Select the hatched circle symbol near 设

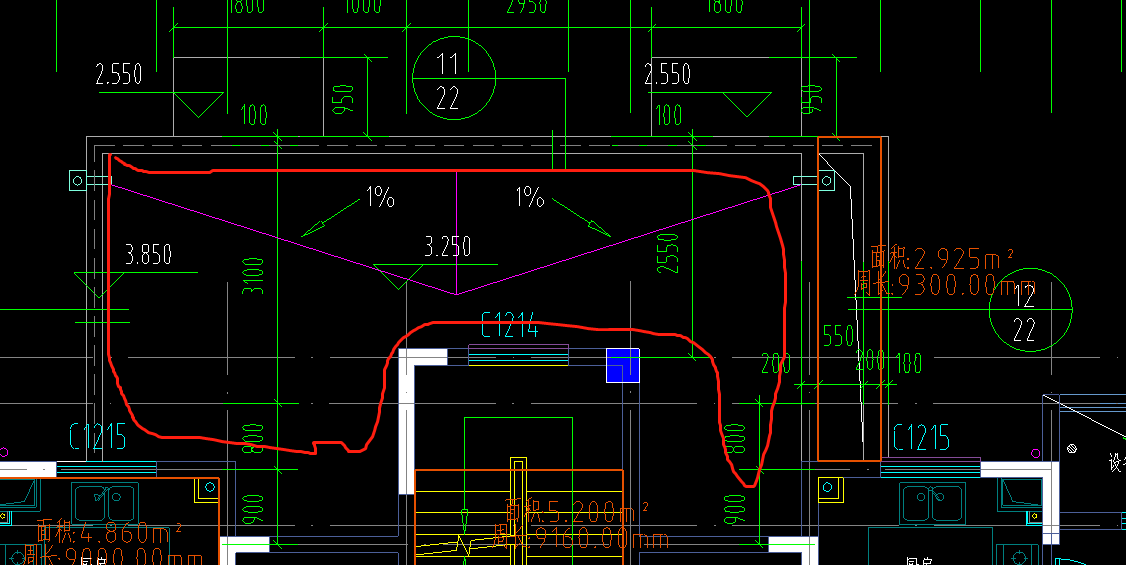tap(1072, 449)
